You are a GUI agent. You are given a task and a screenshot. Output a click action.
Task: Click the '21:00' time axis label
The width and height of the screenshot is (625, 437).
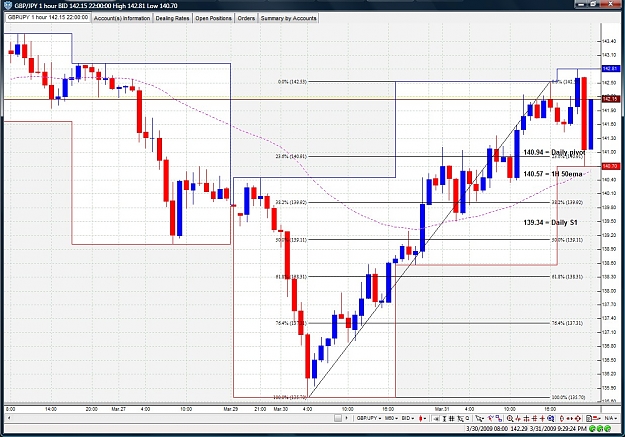(260, 409)
